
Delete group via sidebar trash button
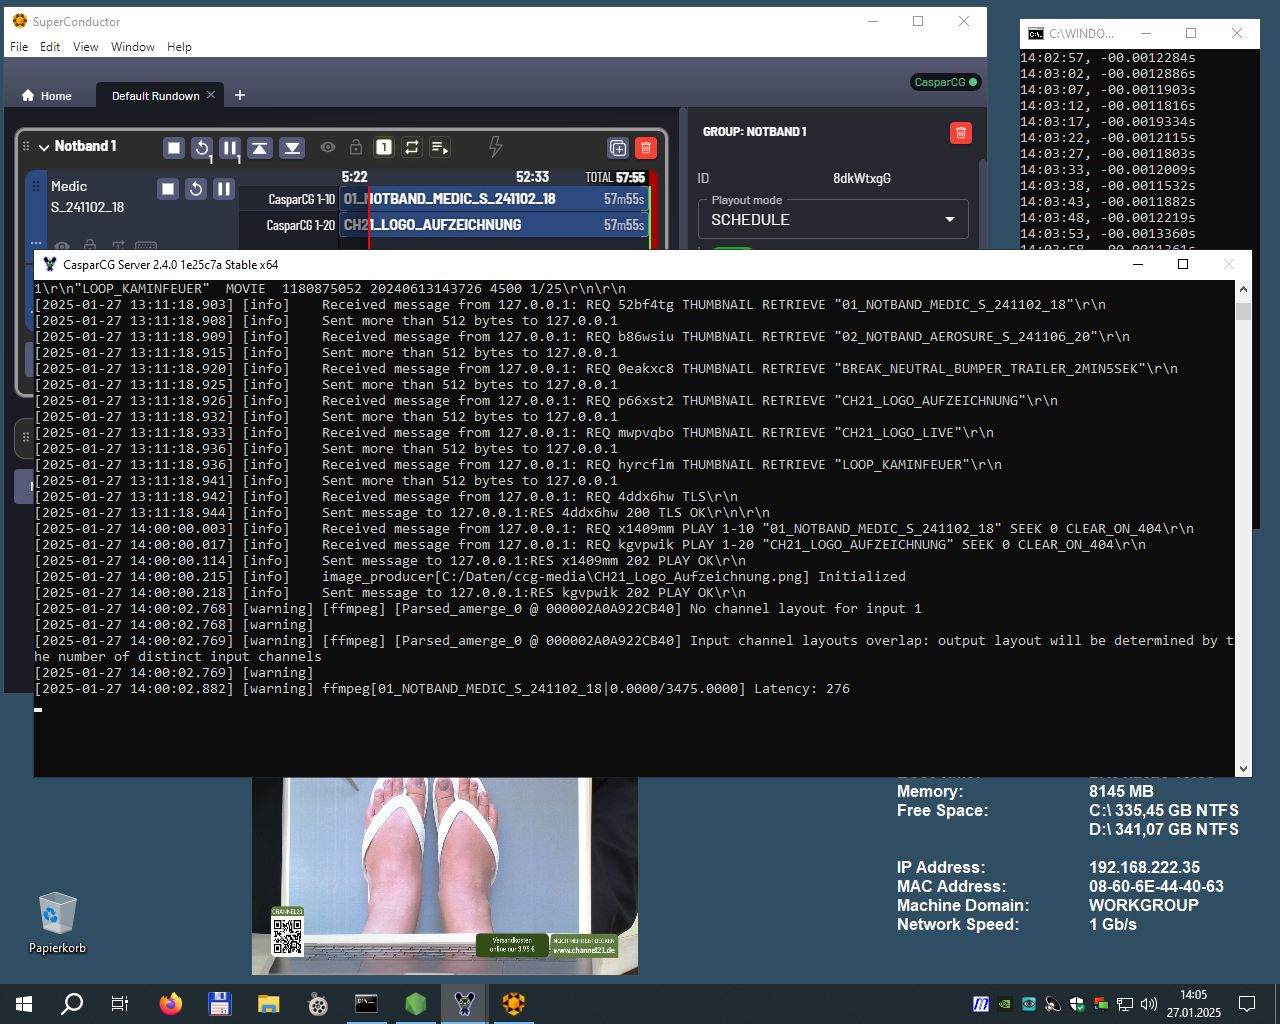click(961, 133)
